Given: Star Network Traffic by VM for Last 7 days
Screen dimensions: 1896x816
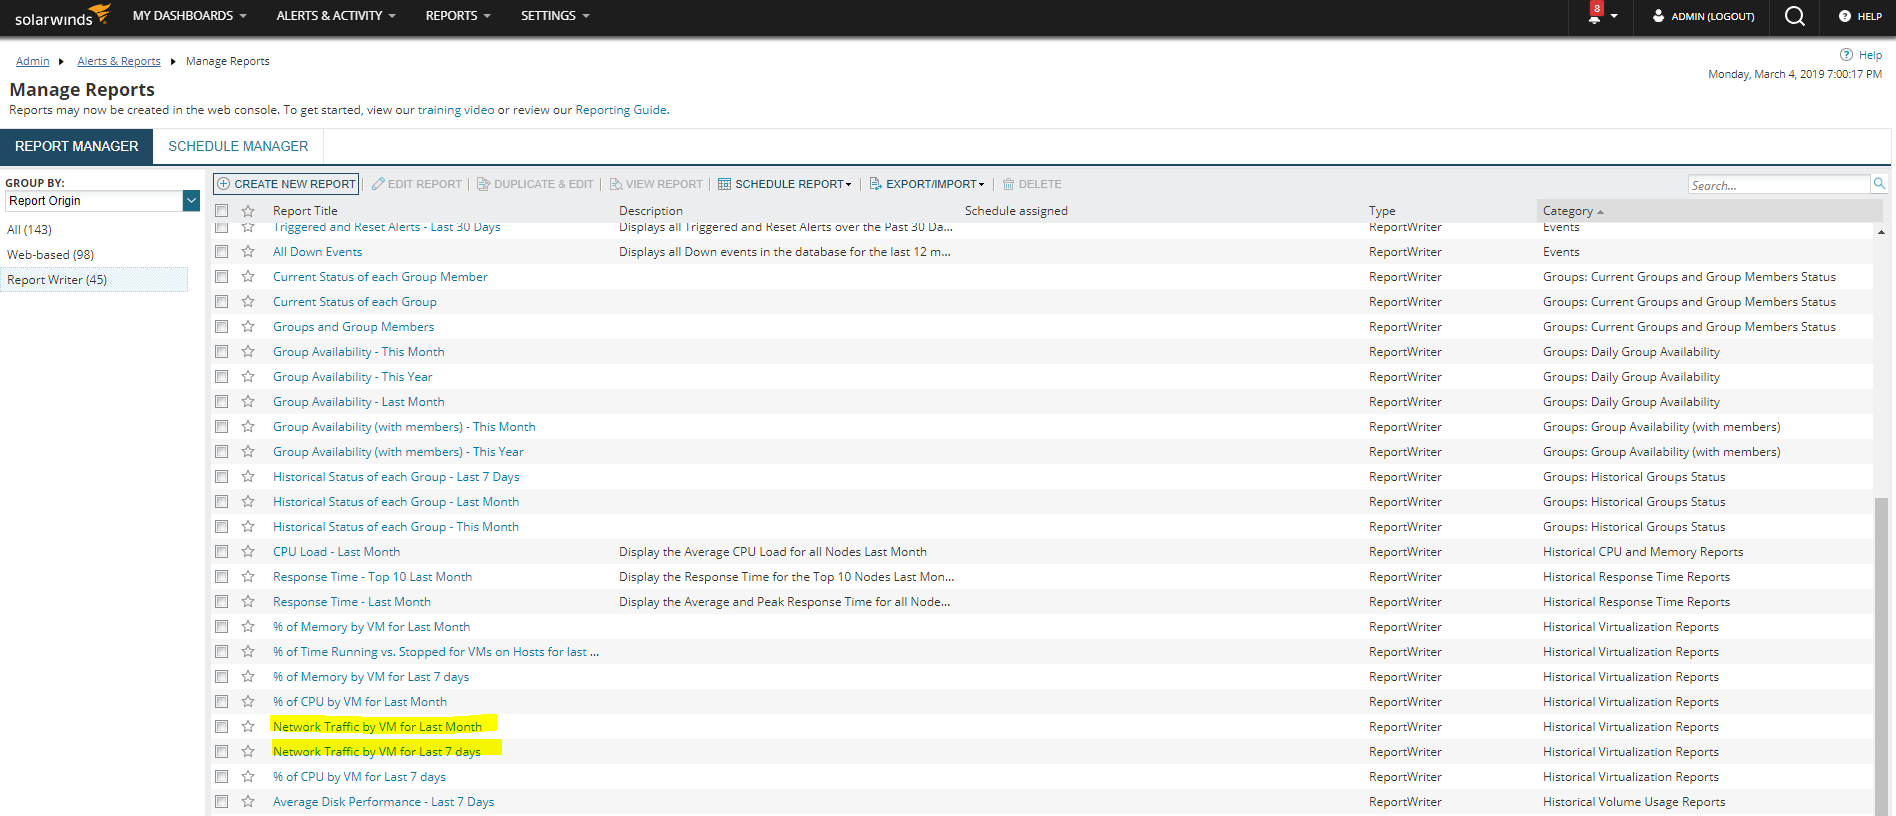Looking at the screenshot, I should pos(248,752).
